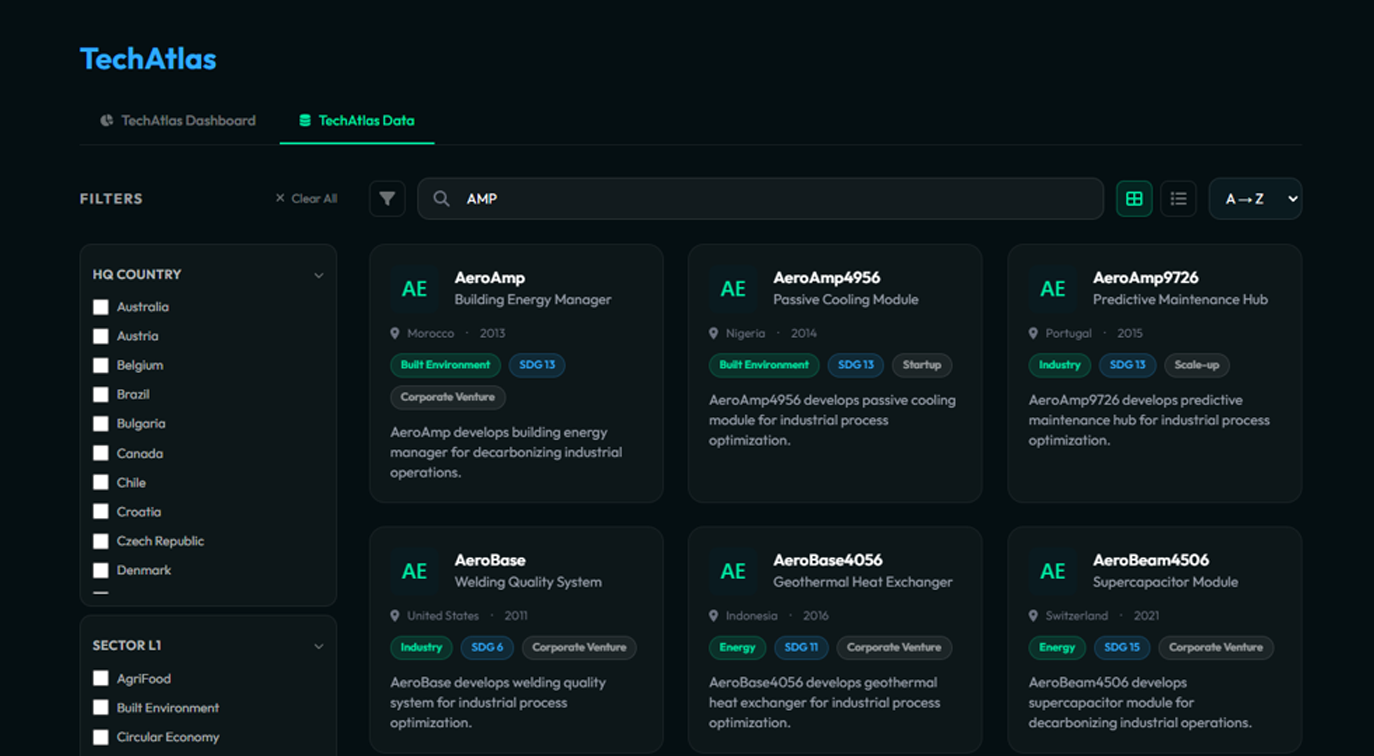Image resolution: width=1374 pixels, height=756 pixels.
Task: Click location pin icon on AeroBase card
Action: 395,616
